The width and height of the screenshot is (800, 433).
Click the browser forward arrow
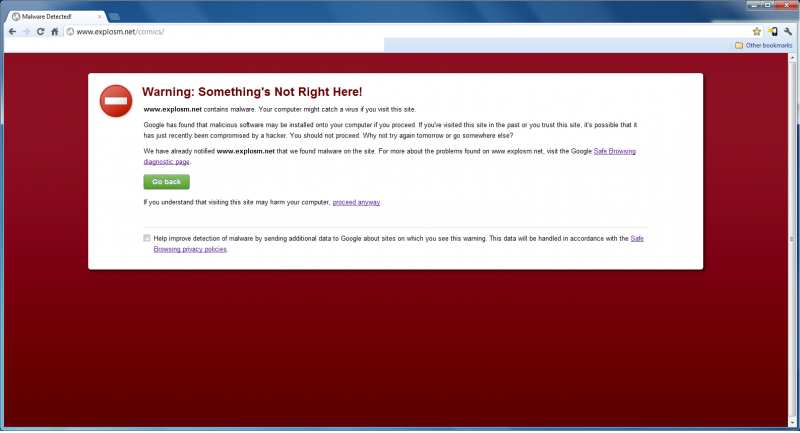coord(27,32)
